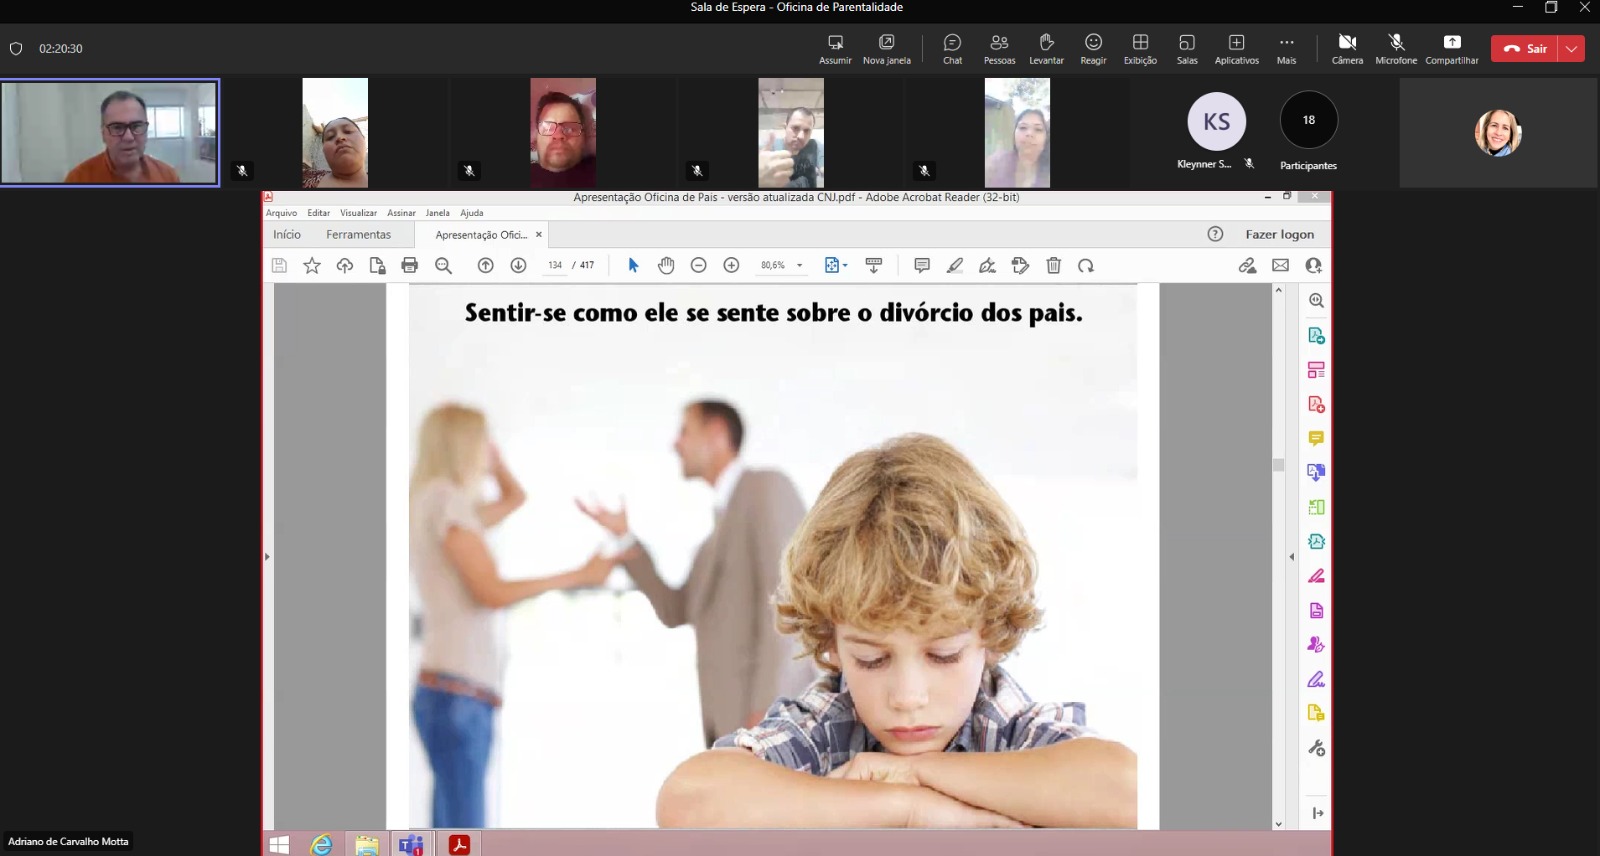
Task: Open the Mais more options menu
Action: coord(1286,48)
